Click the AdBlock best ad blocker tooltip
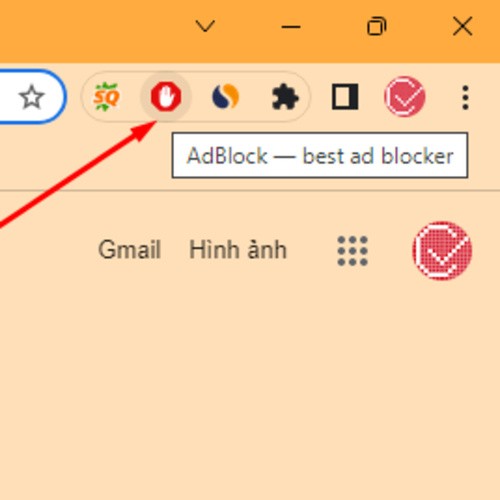500x500 pixels. pyautogui.click(x=320, y=155)
